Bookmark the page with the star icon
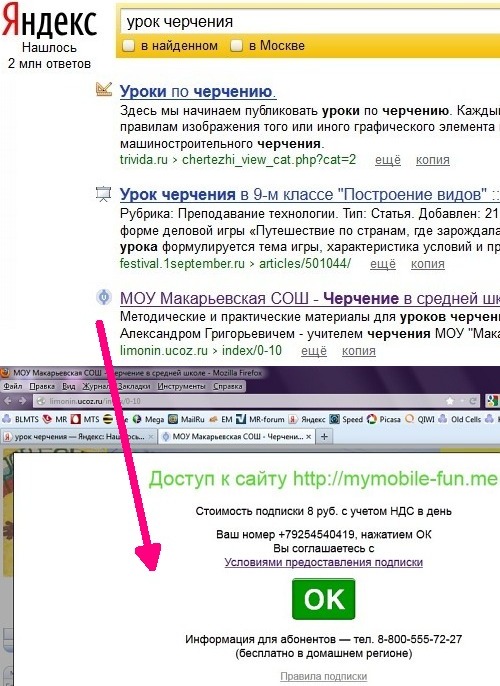The width and height of the screenshot is (500, 686). (x=450, y=401)
